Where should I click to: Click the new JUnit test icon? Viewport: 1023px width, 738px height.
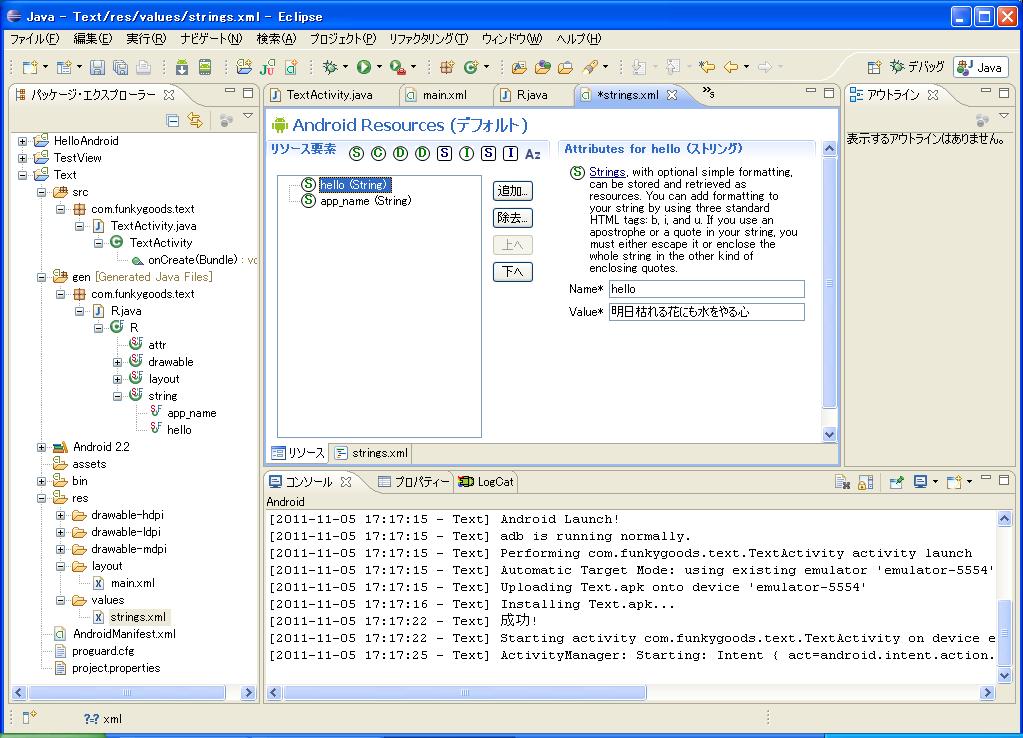[x=267, y=67]
